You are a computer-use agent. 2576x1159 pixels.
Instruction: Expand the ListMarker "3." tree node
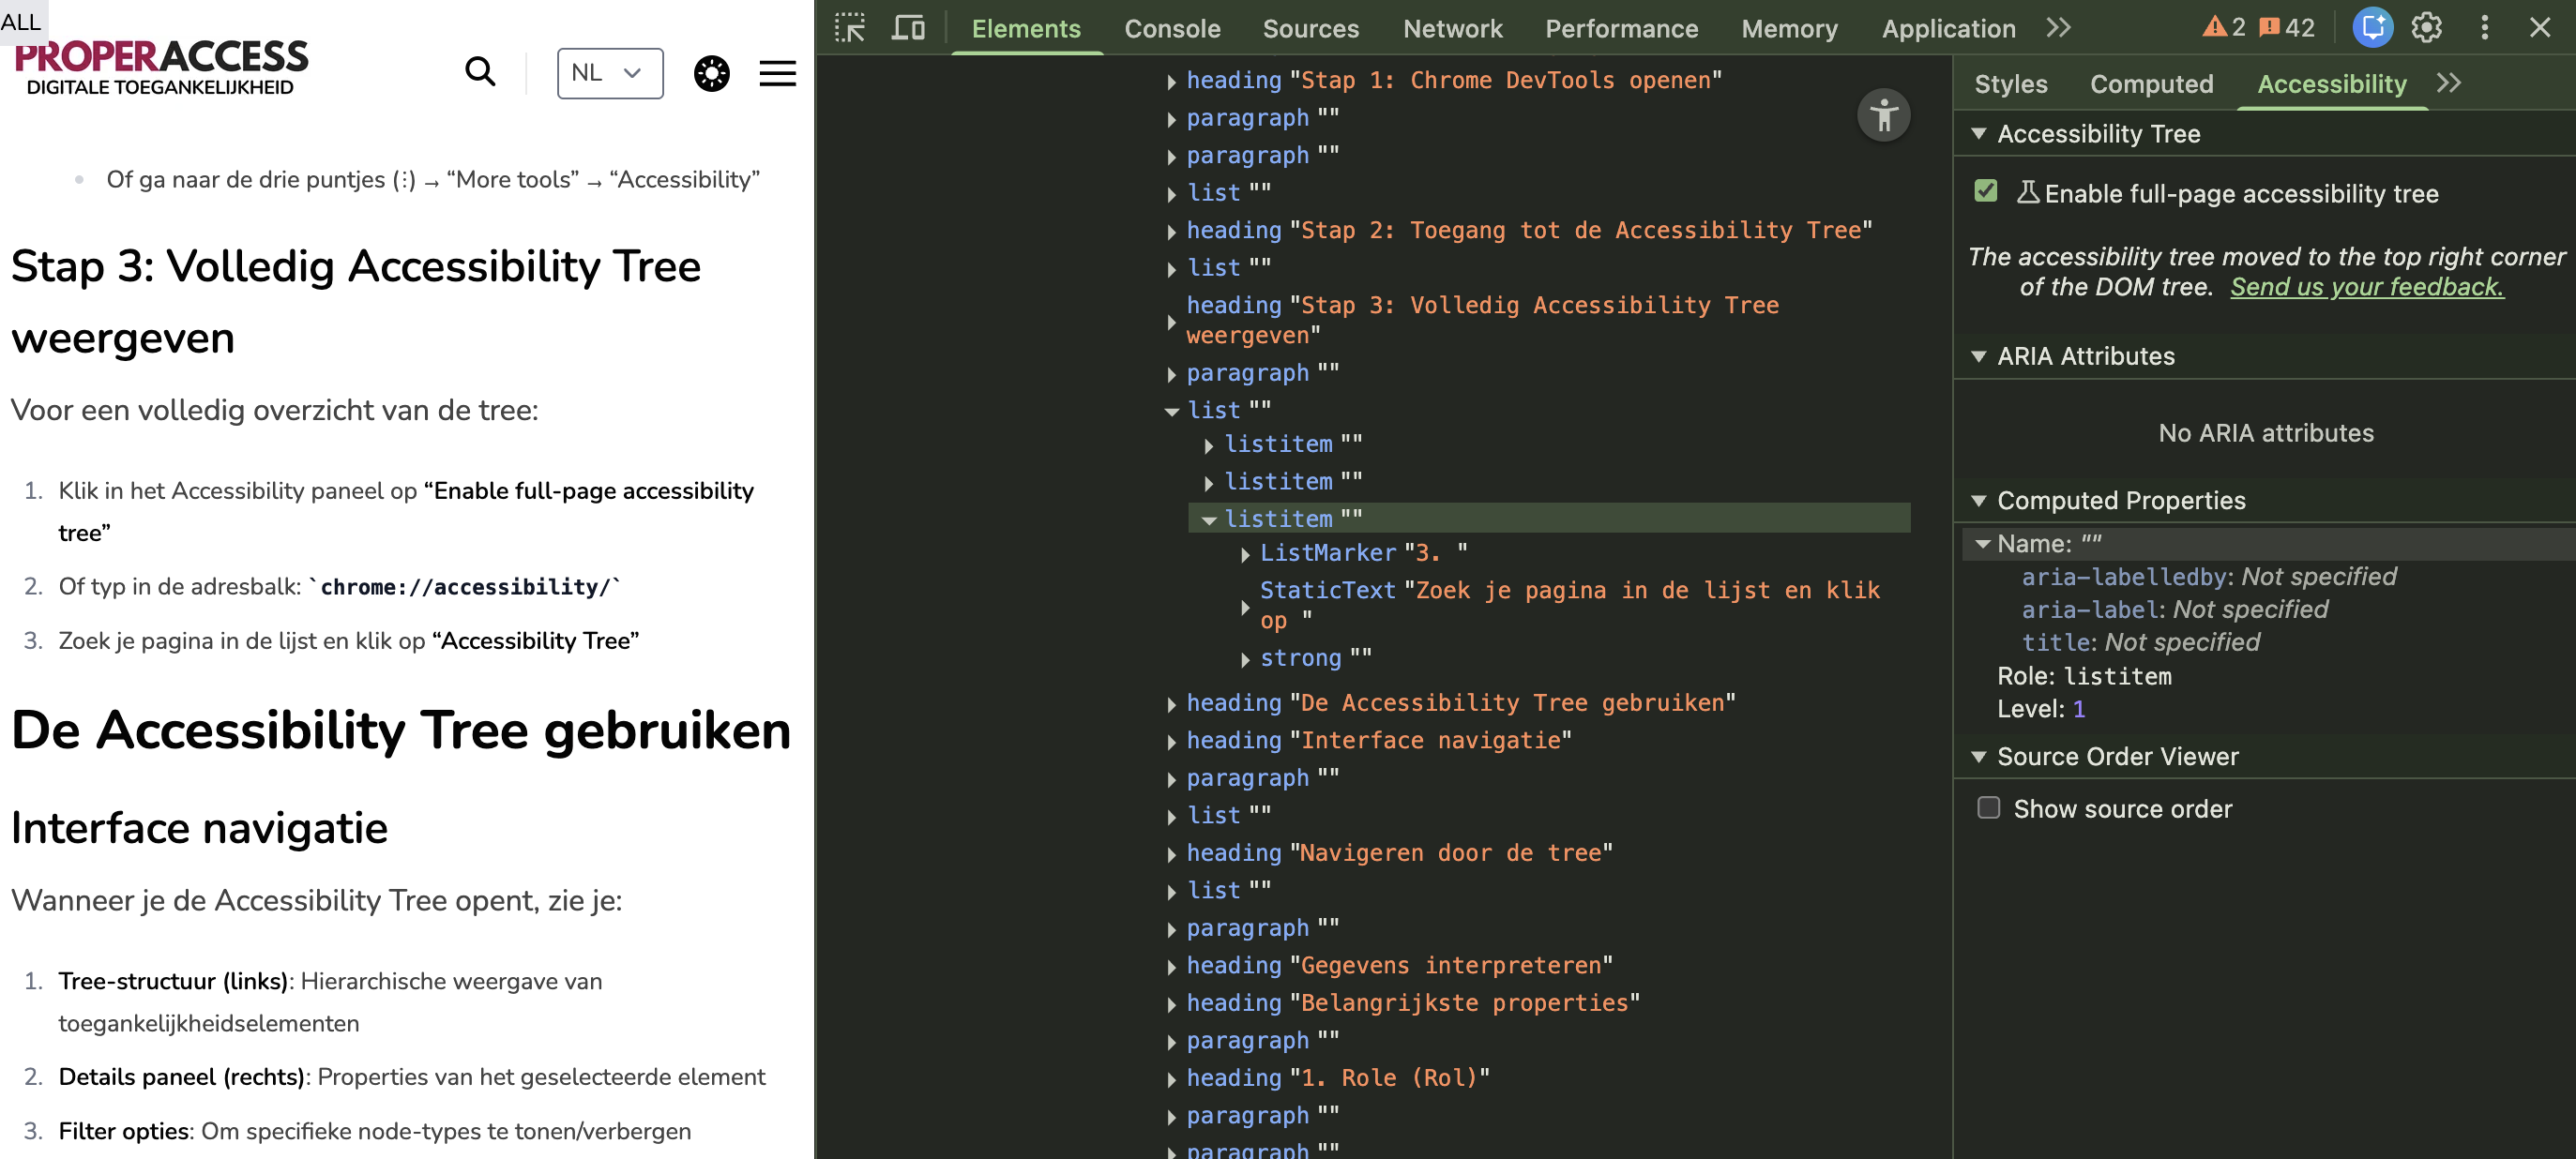(x=1245, y=554)
